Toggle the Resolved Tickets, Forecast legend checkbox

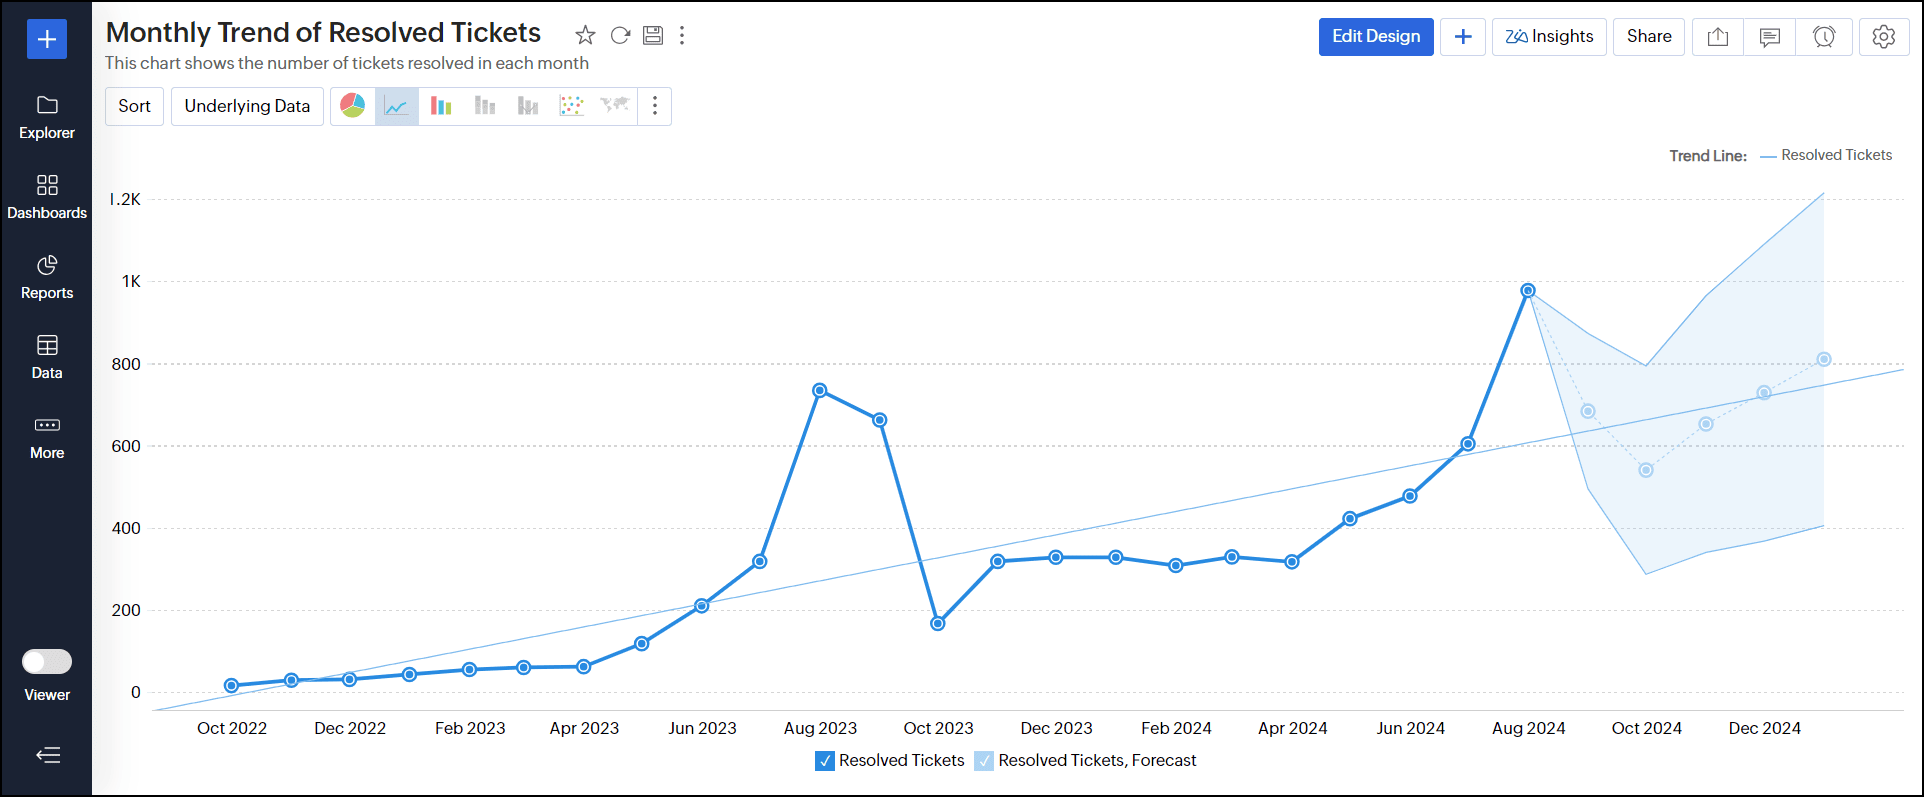984,761
